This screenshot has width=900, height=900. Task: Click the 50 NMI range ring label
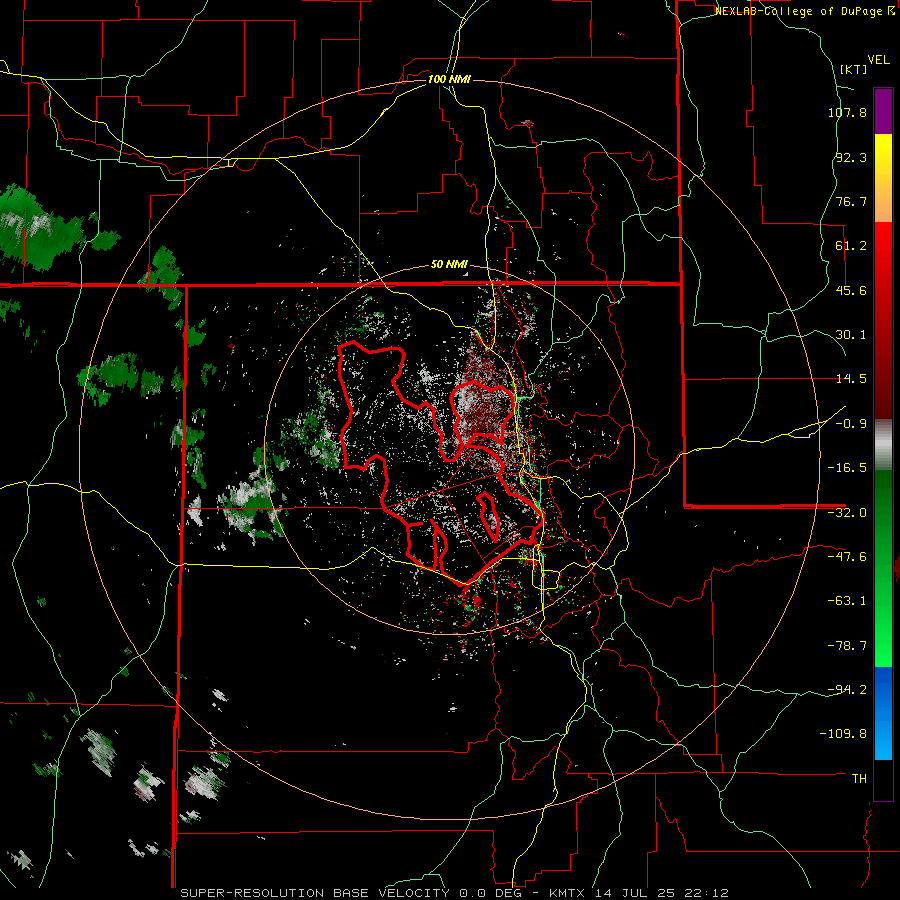click(x=449, y=265)
